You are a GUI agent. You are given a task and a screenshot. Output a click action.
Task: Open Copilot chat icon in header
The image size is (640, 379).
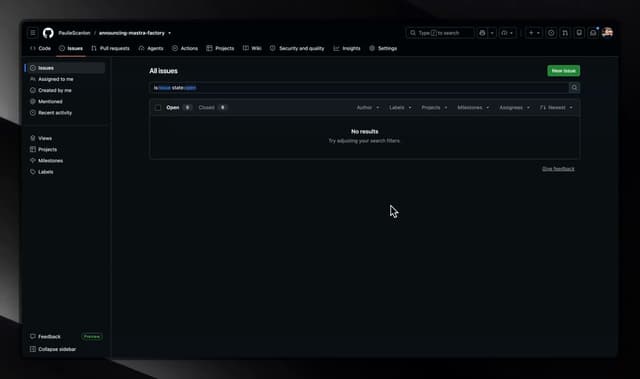pos(482,33)
